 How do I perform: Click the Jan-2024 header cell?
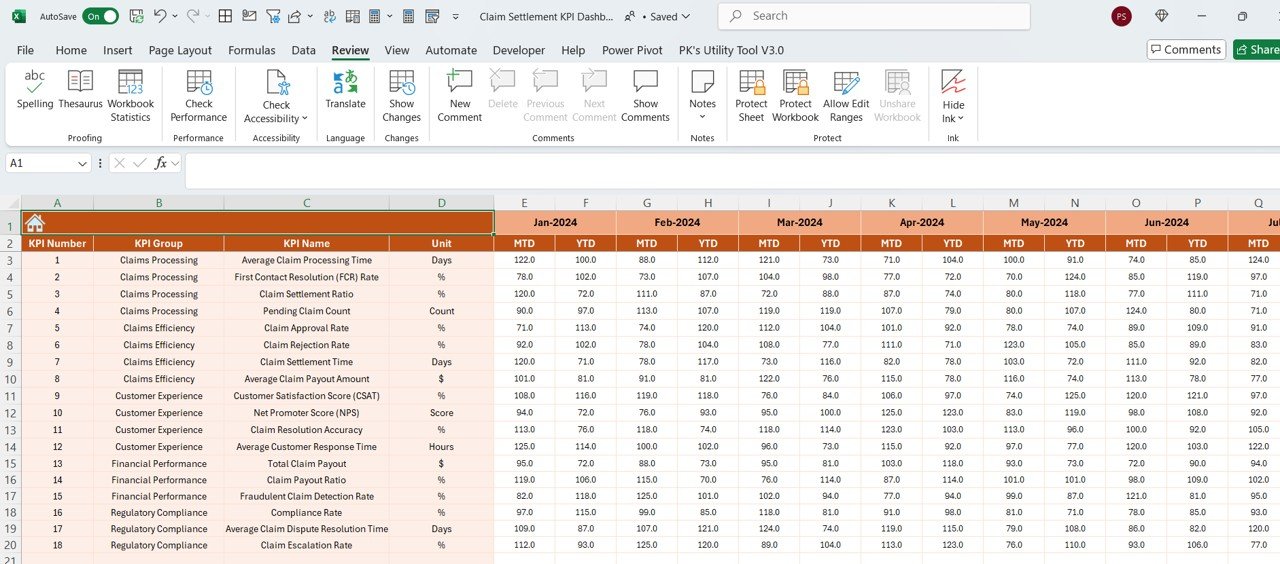coord(555,223)
